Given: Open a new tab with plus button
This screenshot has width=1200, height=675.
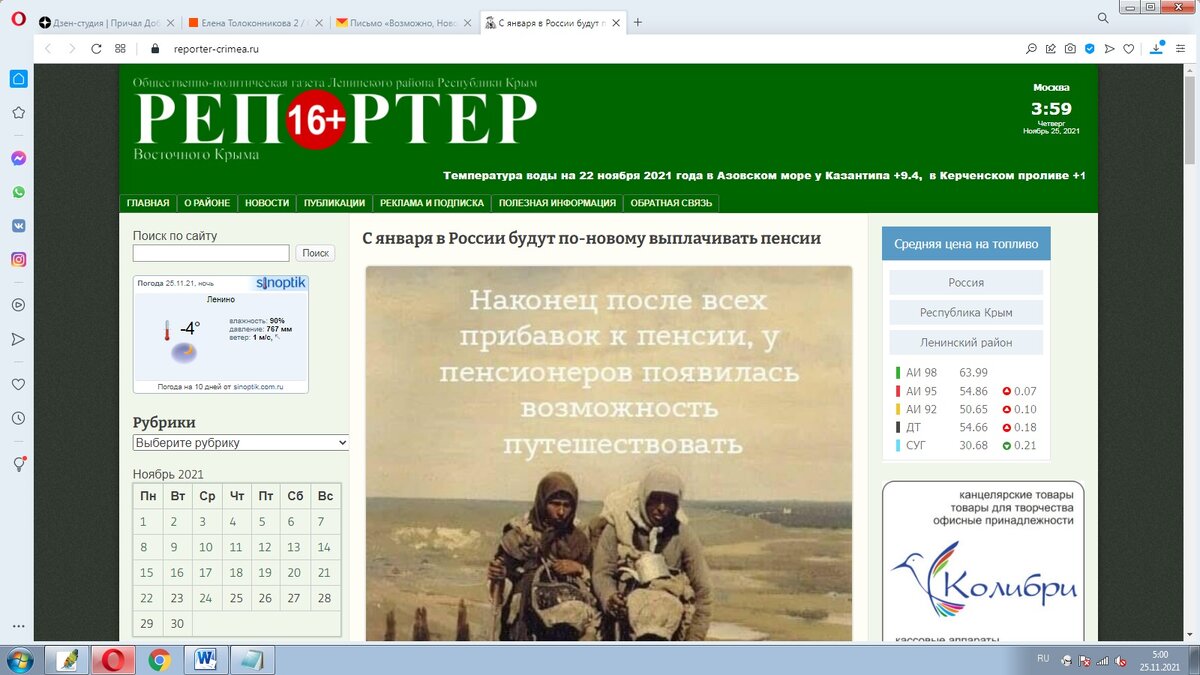Looking at the screenshot, I should coord(638,22).
